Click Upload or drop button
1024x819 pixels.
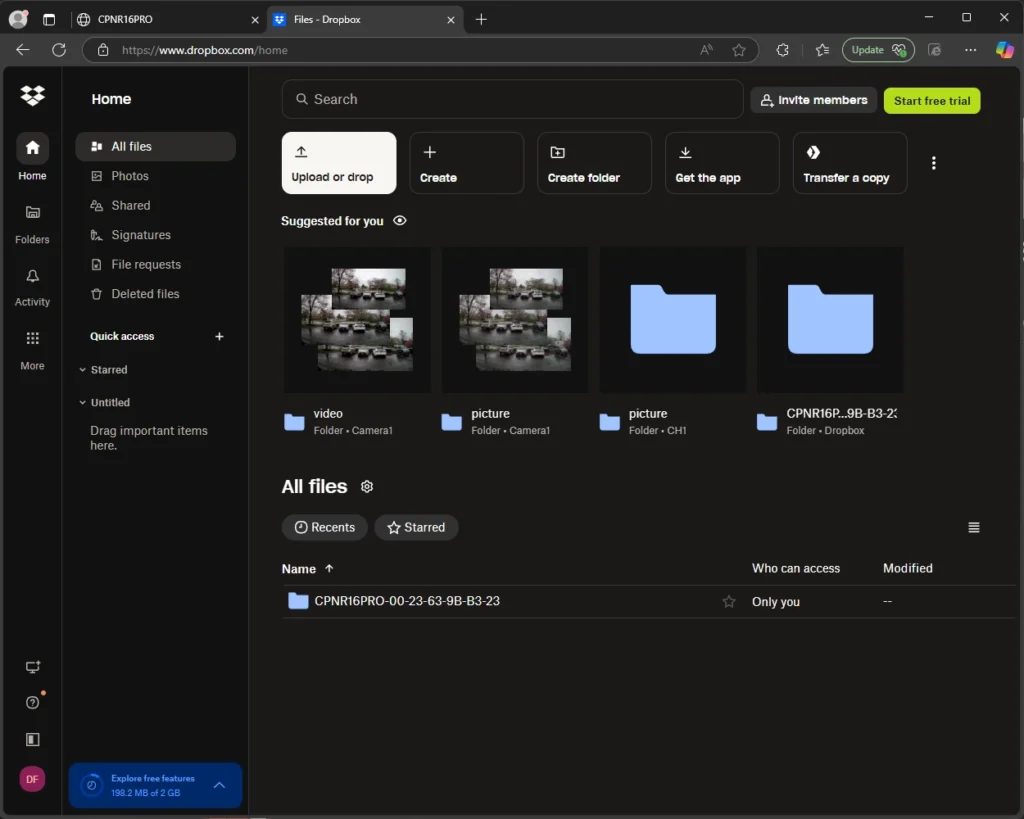point(339,163)
